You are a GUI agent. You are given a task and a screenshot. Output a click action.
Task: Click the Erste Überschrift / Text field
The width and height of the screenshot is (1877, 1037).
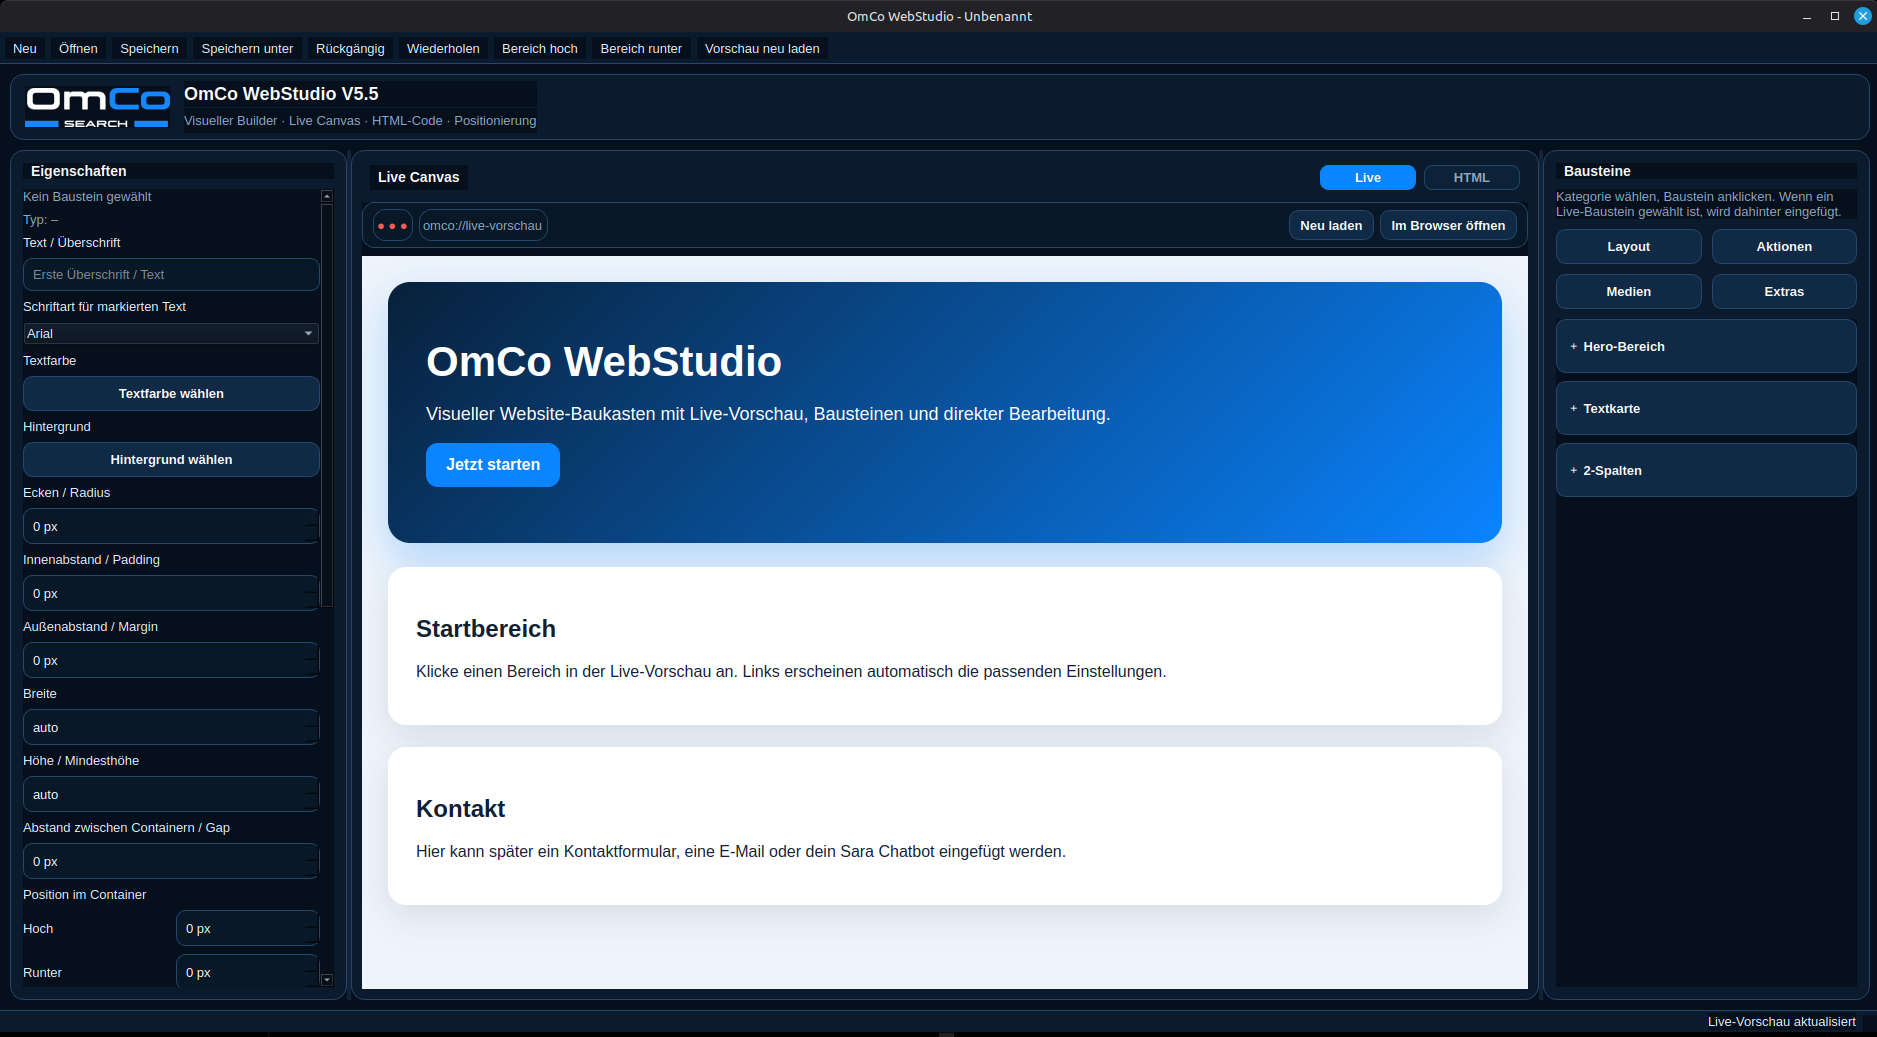[171, 274]
